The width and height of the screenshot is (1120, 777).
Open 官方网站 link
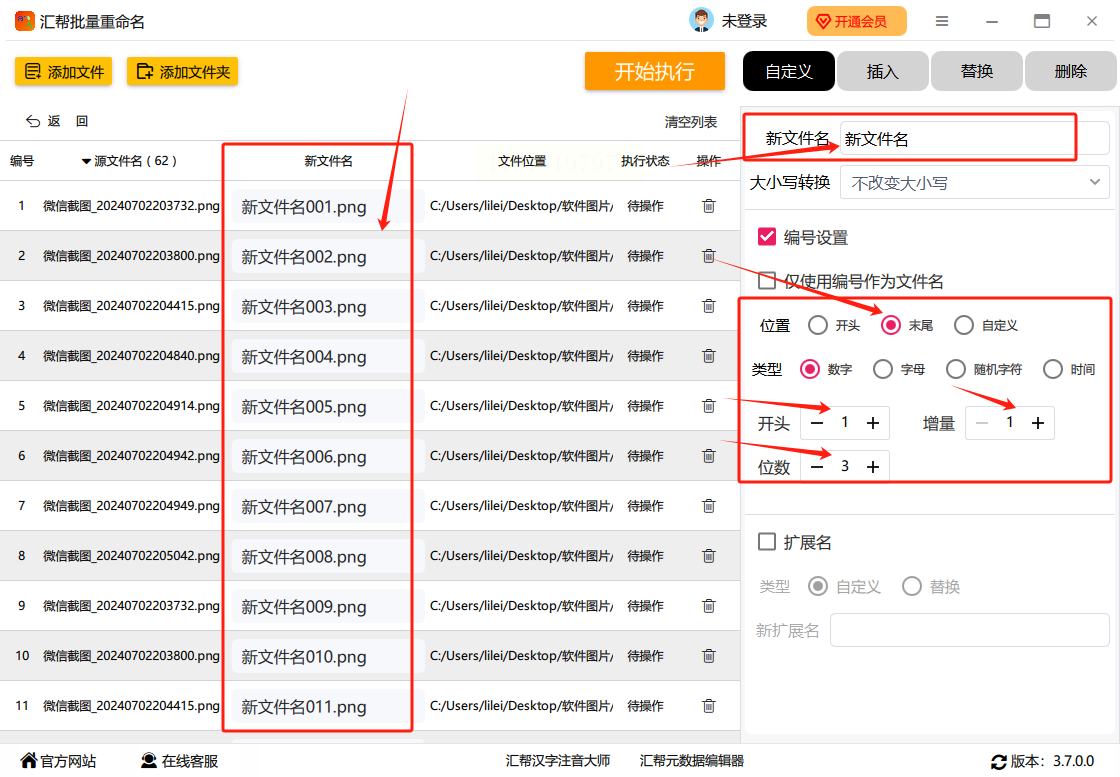[59, 761]
